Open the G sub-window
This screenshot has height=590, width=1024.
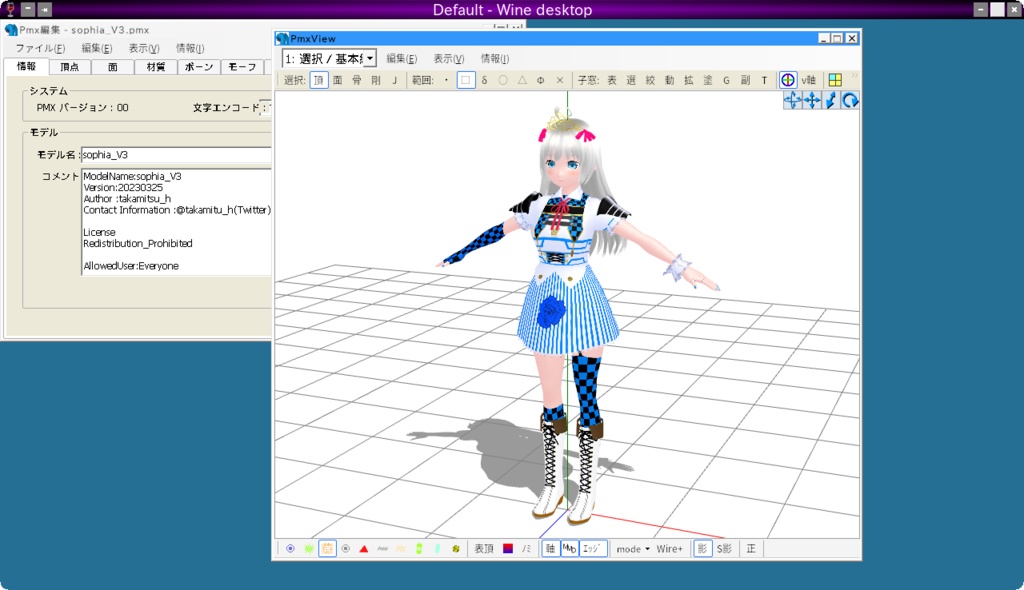click(x=726, y=80)
